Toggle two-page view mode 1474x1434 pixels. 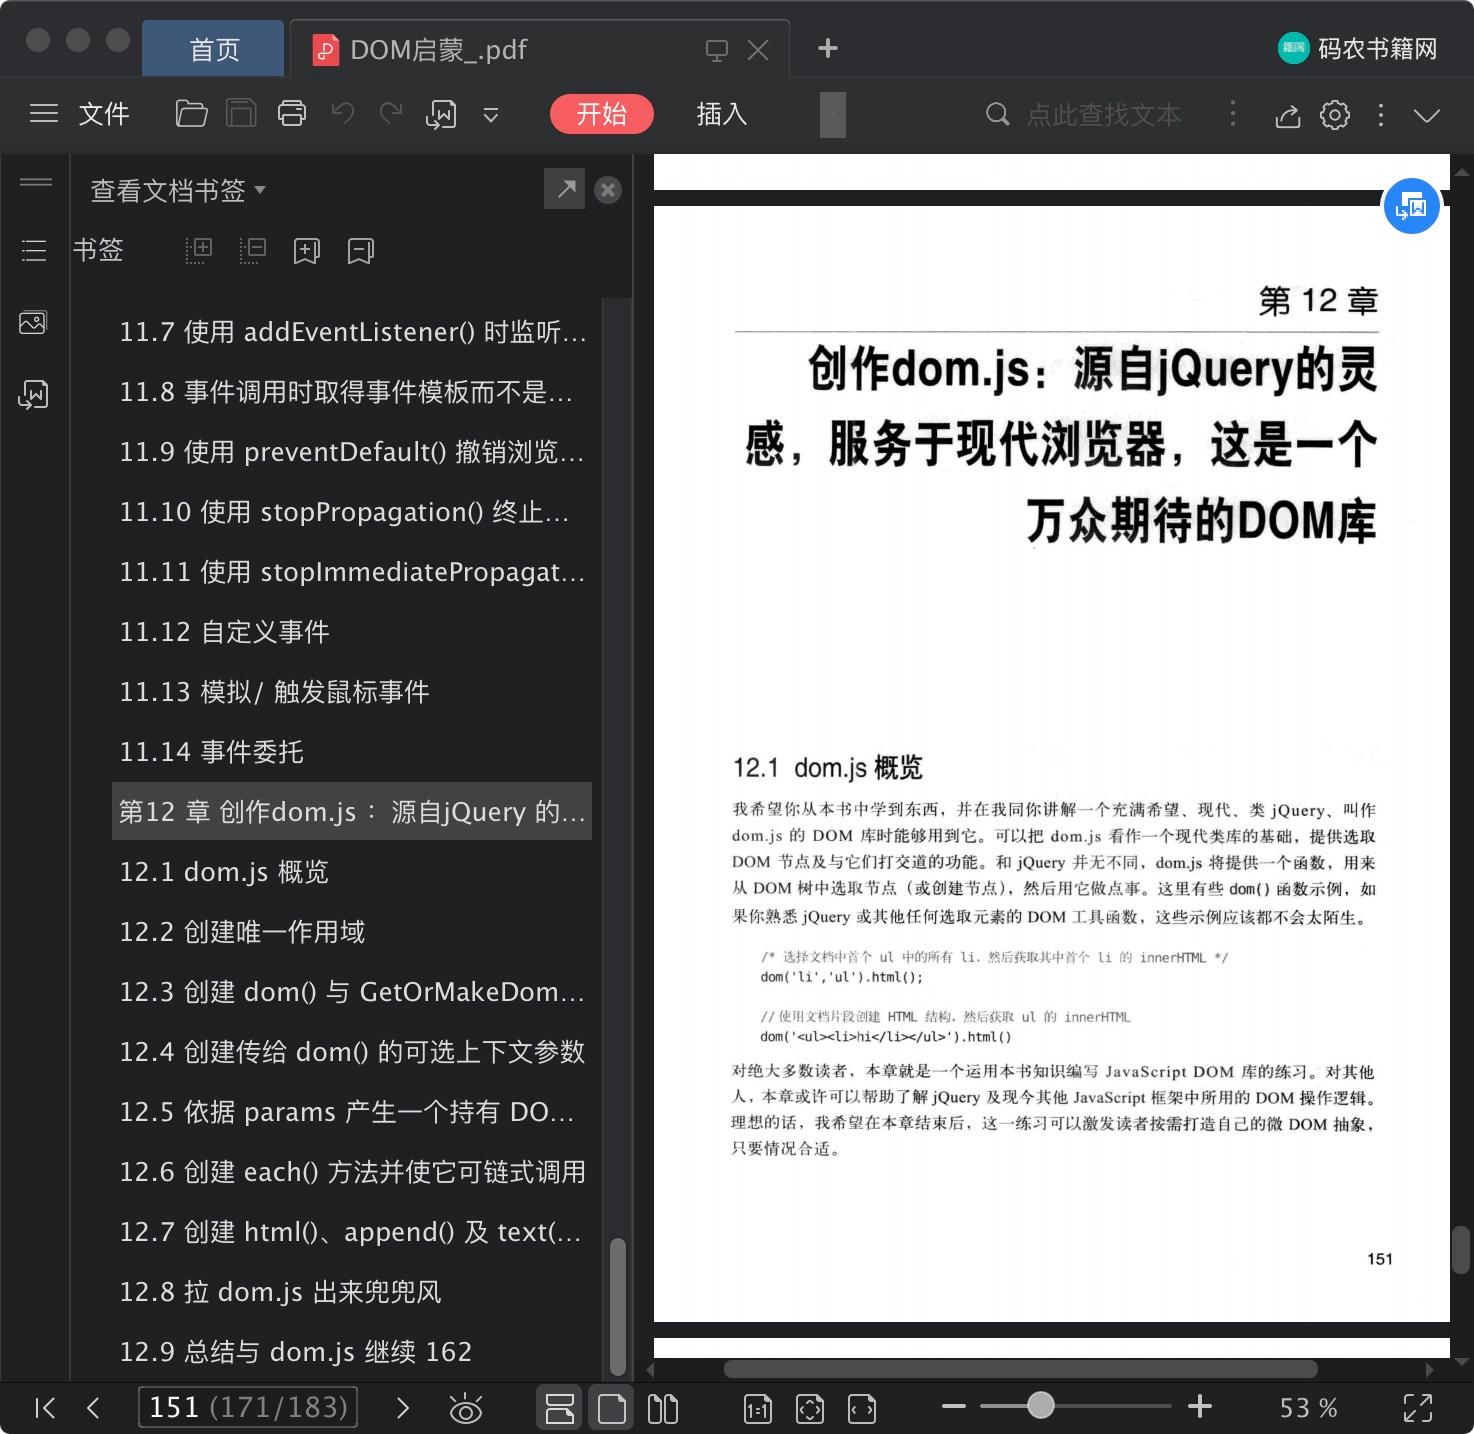click(x=663, y=1408)
